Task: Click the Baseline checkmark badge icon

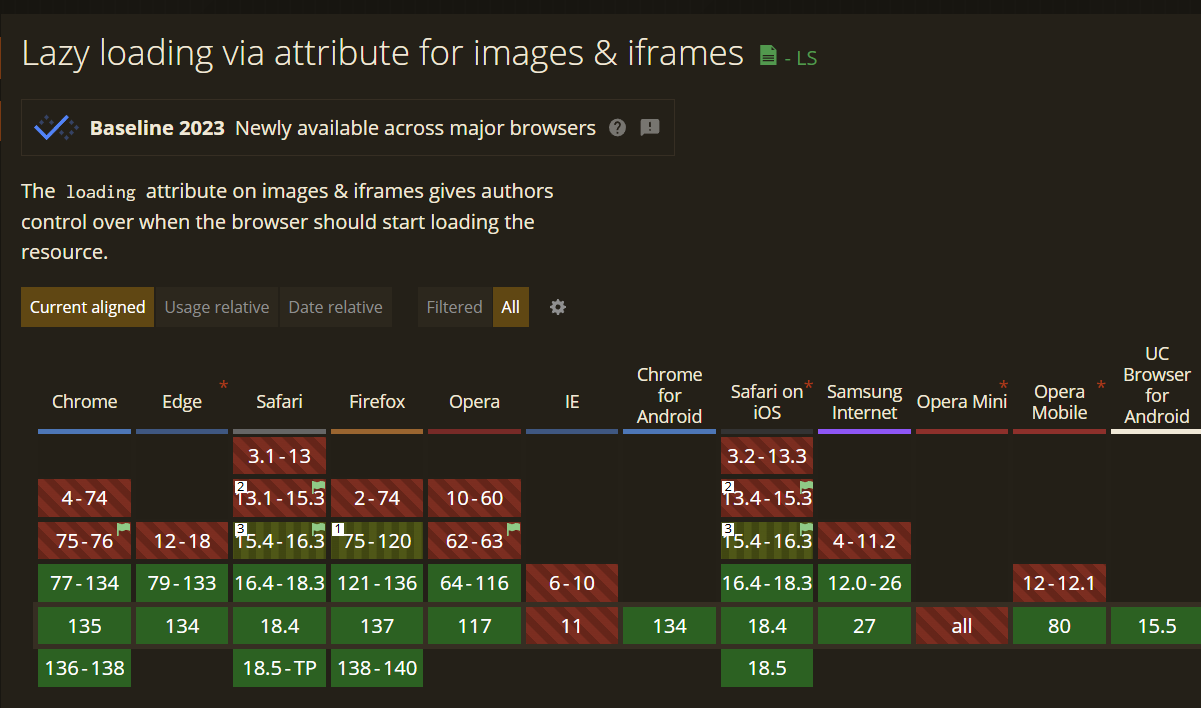Action: [55, 127]
